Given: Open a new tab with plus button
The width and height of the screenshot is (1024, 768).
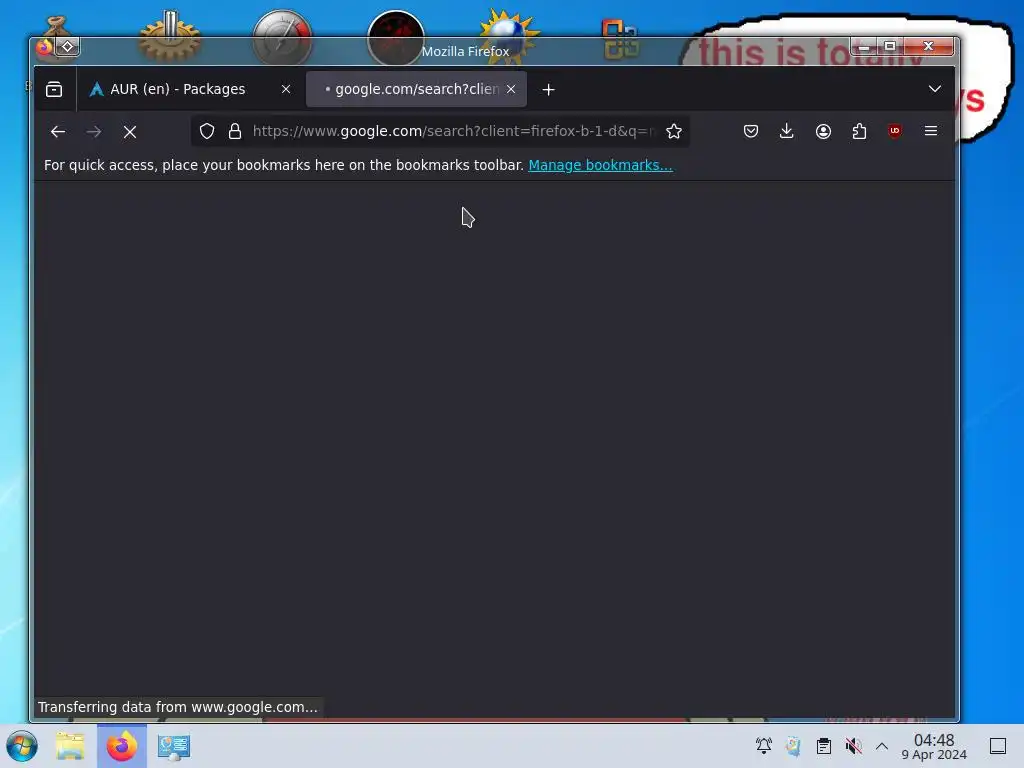Looking at the screenshot, I should click(549, 89).
